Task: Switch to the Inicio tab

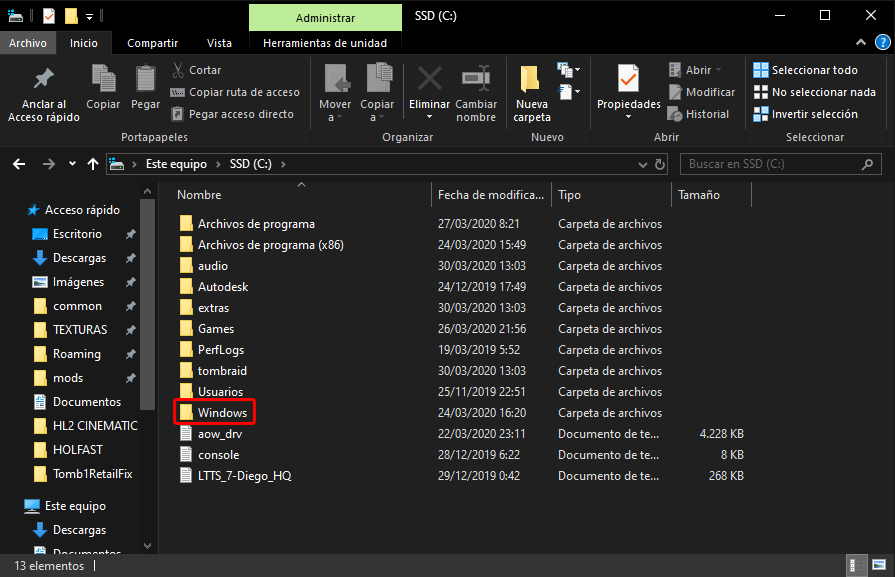Action: (83, 43)
